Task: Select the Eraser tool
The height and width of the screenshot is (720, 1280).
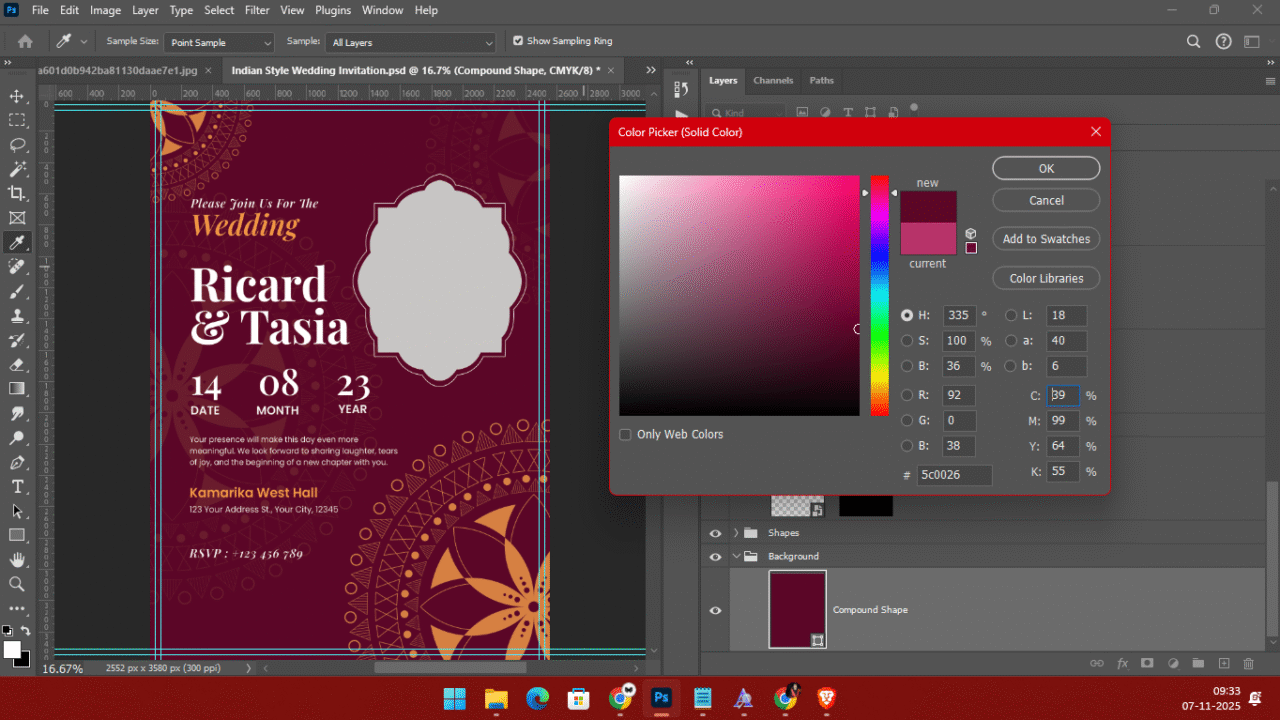Action: (x=17, y=365)
